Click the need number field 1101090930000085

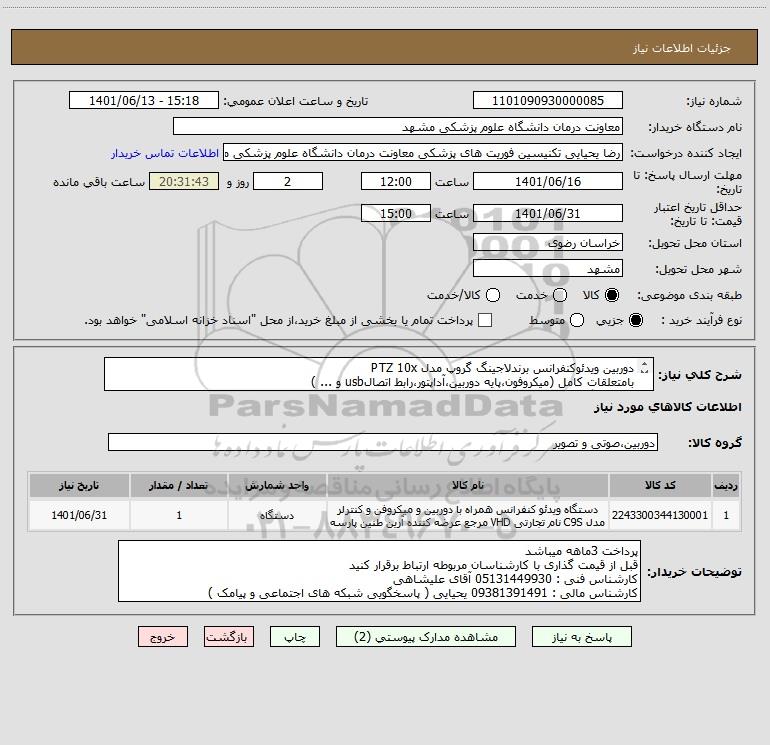[x=548, y=101]
